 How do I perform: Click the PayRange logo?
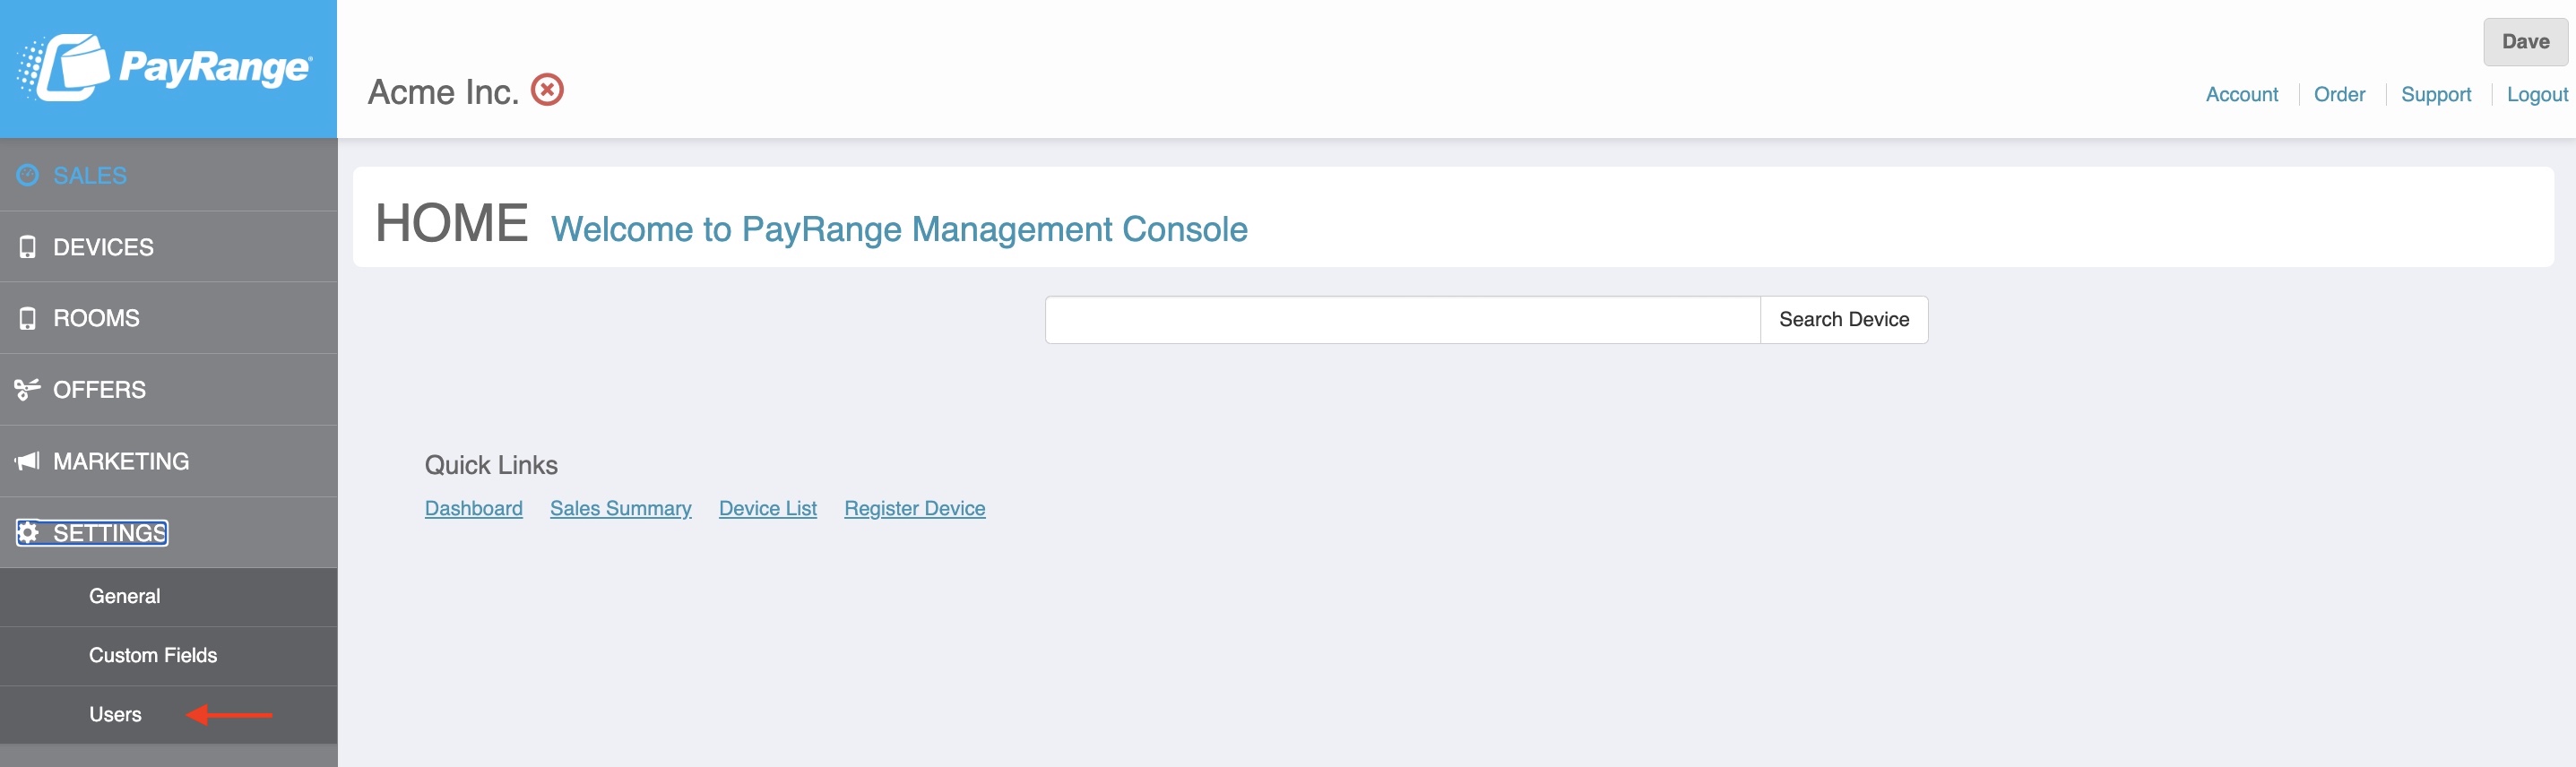165,67
